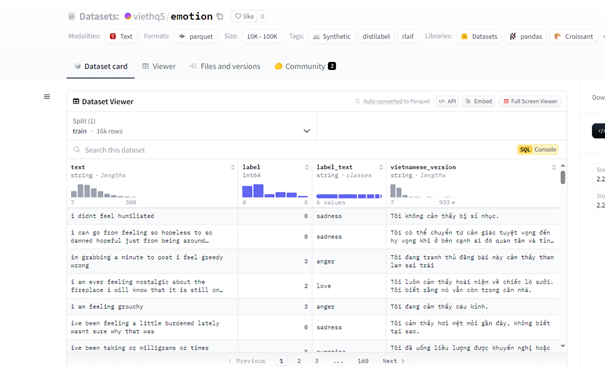Click the search magnifier icon
This screenshot has width=605, height=368.
click(x=77, y=150)
